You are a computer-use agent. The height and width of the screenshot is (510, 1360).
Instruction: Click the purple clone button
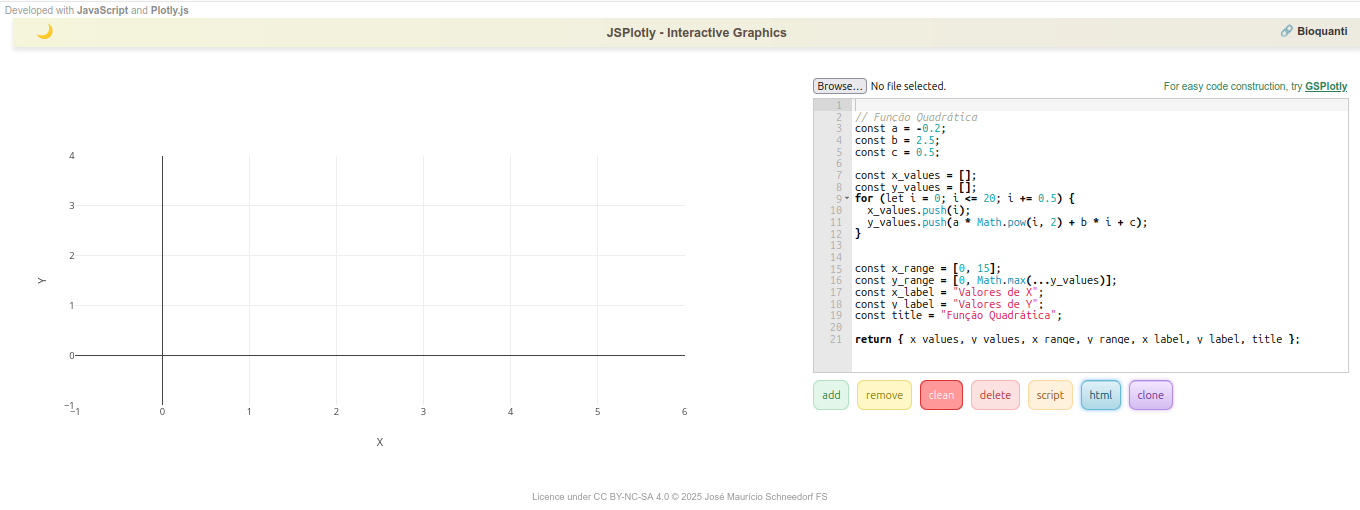[1150, 395]
